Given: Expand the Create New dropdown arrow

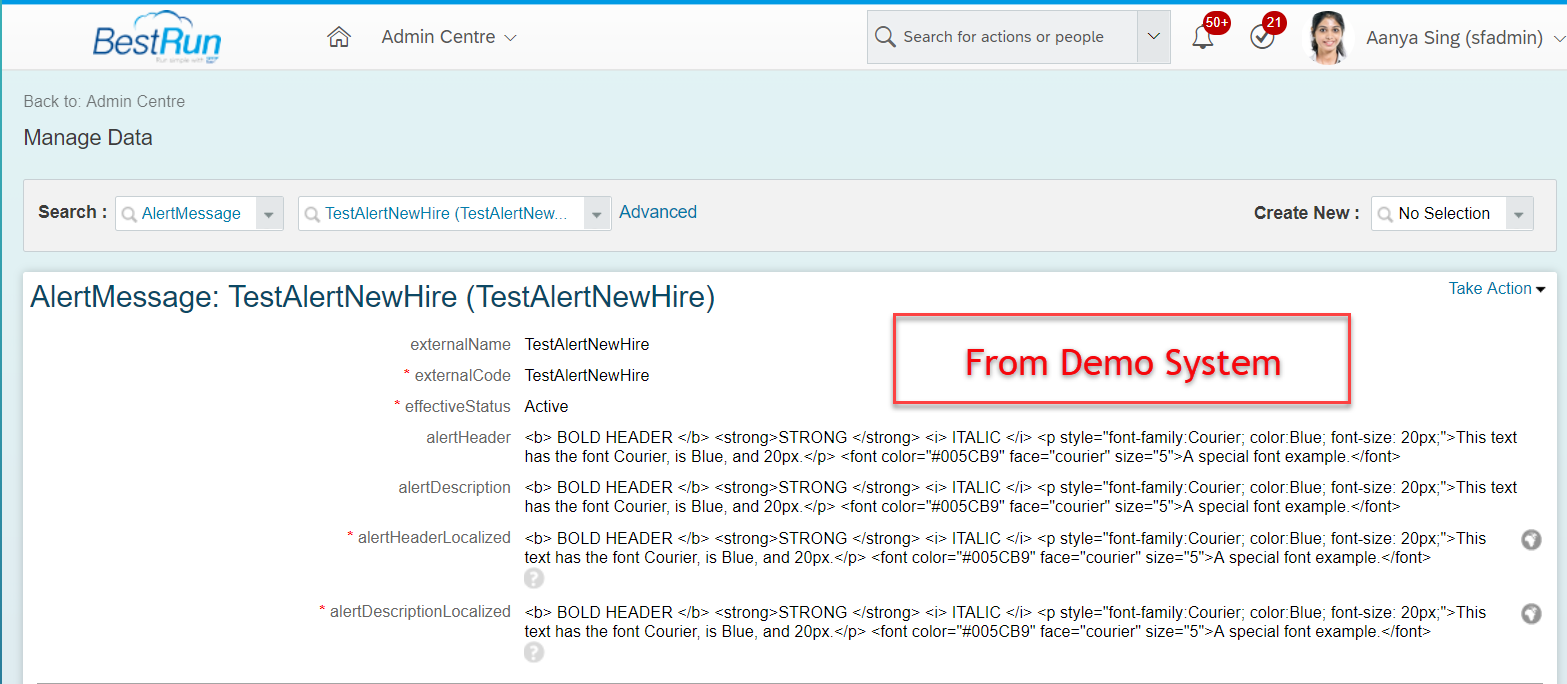Looking at the screenshot, I should [1520, 214].
